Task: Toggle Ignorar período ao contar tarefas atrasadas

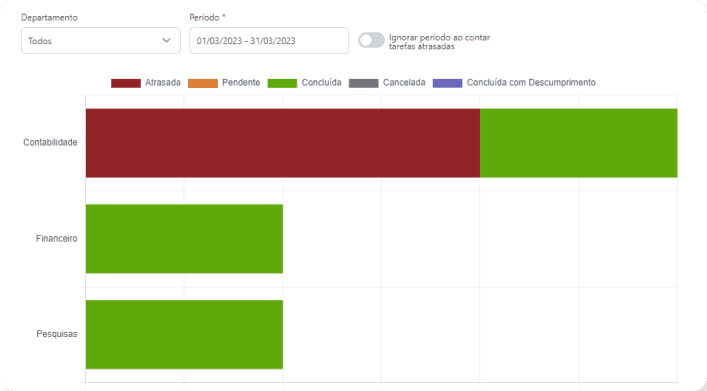Action: coord(372,41)
